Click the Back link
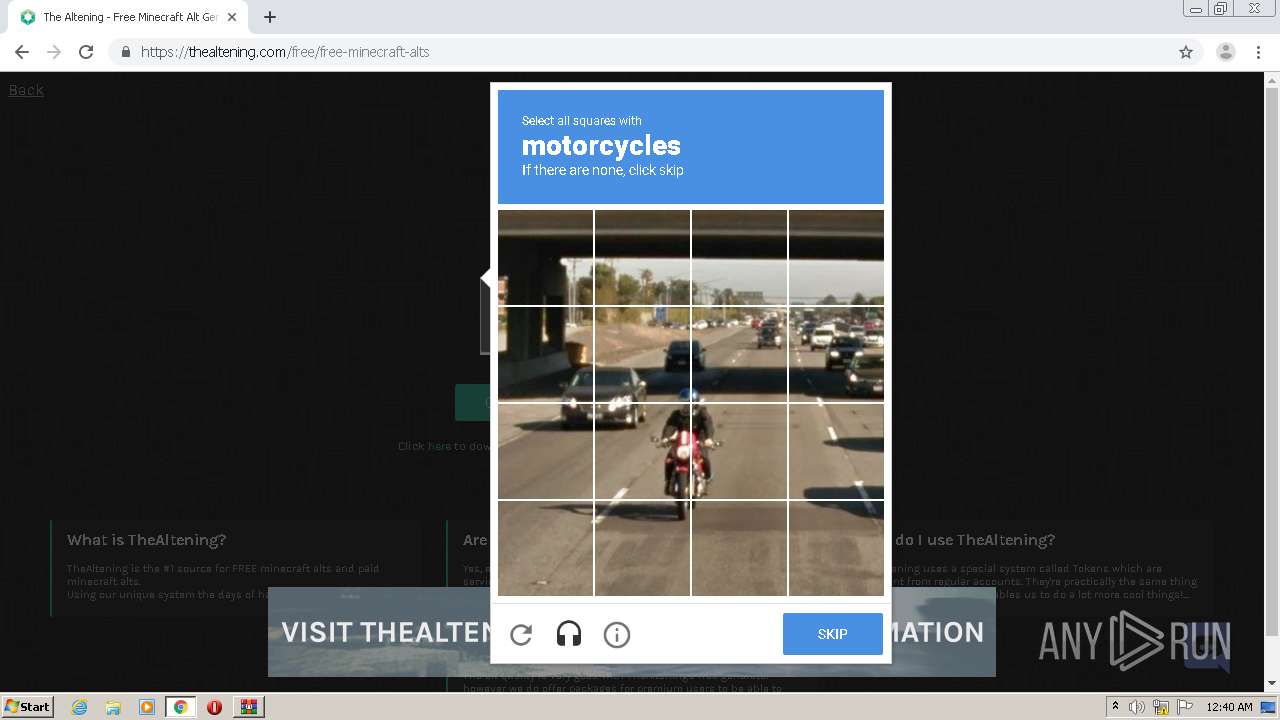The height and width of the screenshot is (720, 1280). pyautogui.click(x=26, y=90)
